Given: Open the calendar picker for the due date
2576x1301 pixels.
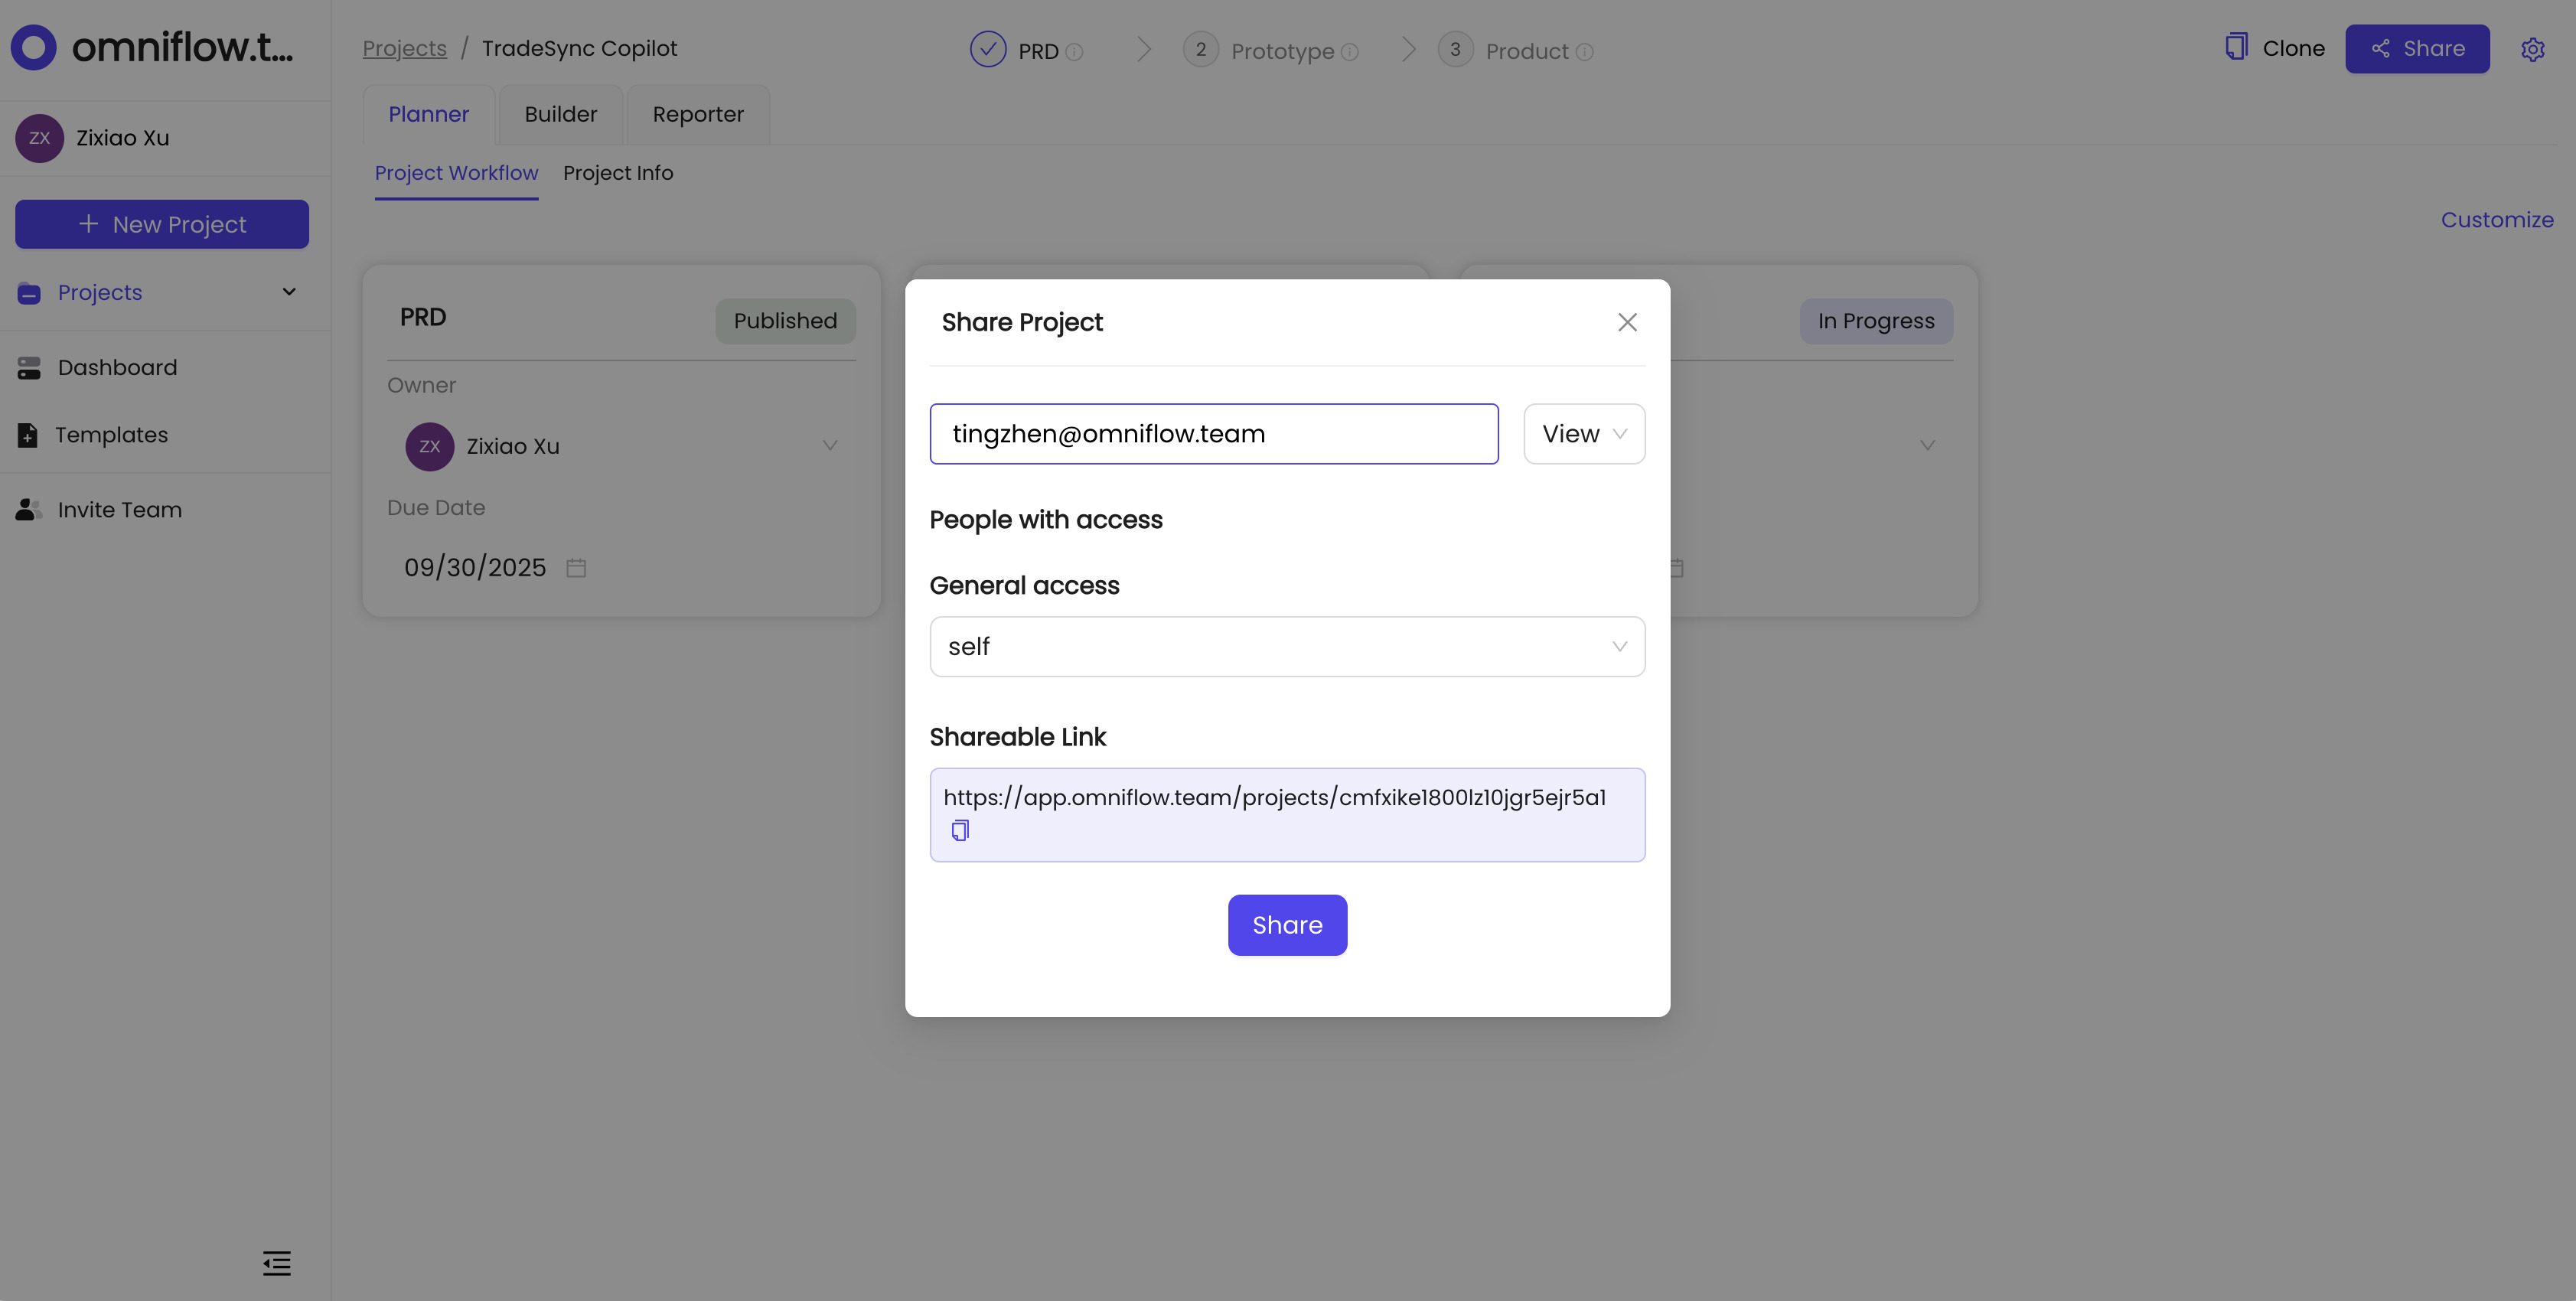Looking at the screenshot, I should [576, 567].
